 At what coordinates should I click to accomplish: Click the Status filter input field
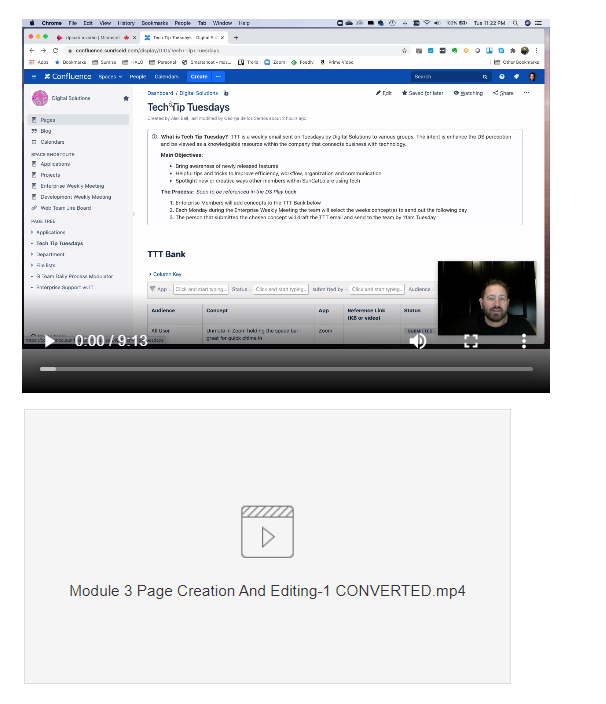coord(281,289)
